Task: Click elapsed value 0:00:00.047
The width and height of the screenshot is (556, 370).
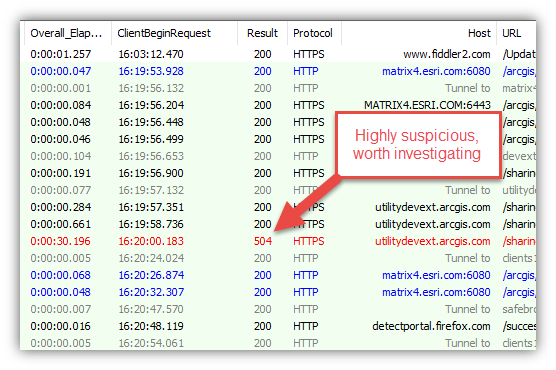Action: (x=61, y=71)
